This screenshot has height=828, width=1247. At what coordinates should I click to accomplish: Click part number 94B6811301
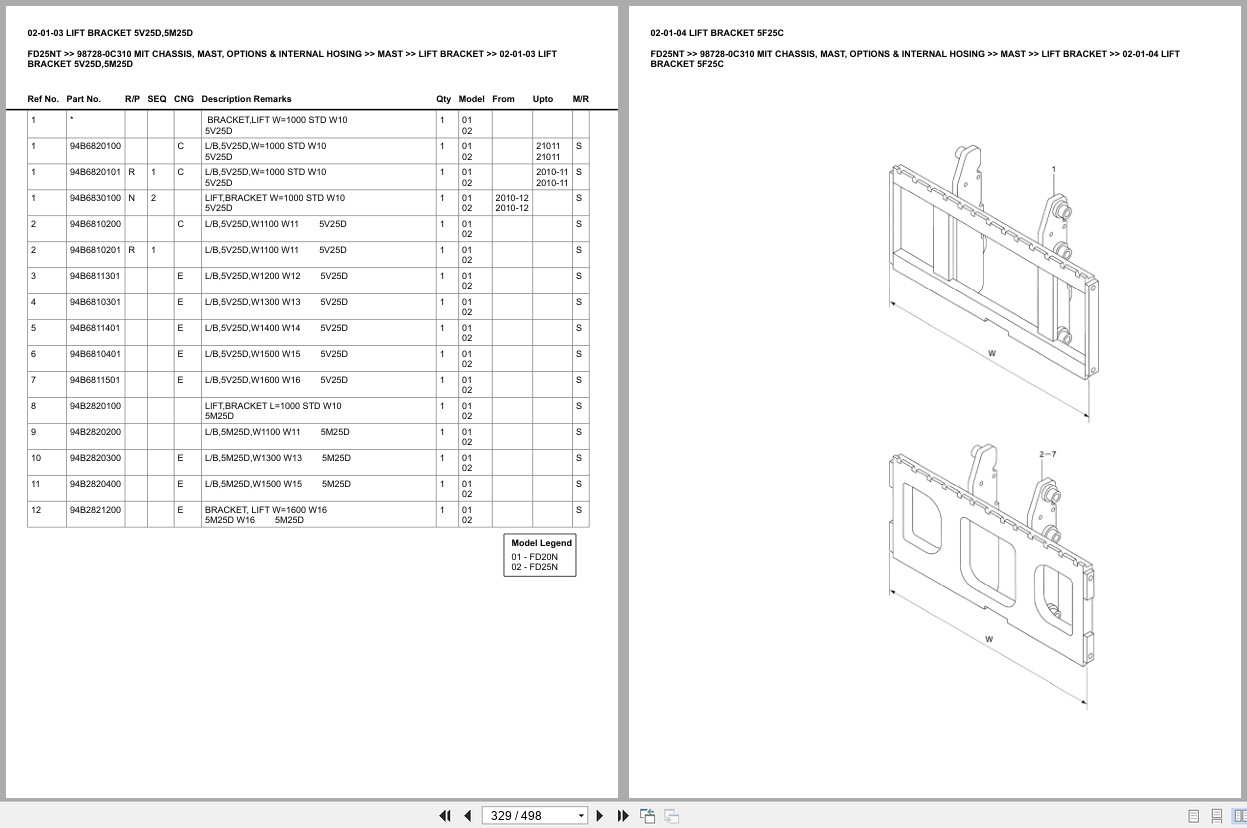(x=95, y=276)
